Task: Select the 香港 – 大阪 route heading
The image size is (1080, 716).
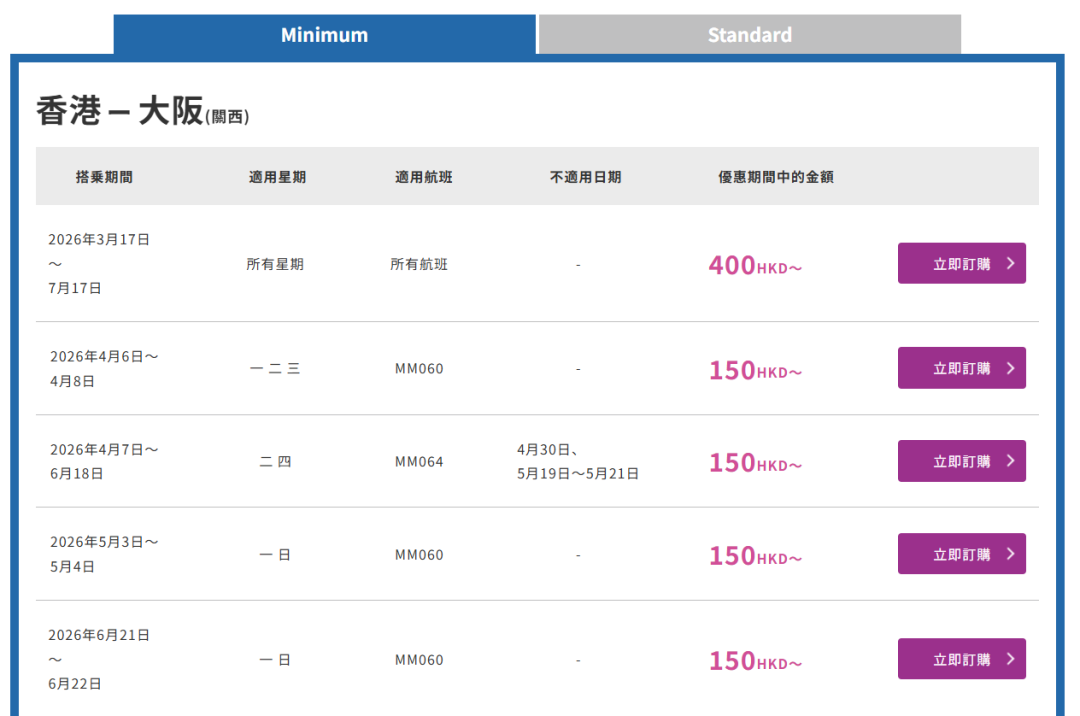Action: (143, 111)
